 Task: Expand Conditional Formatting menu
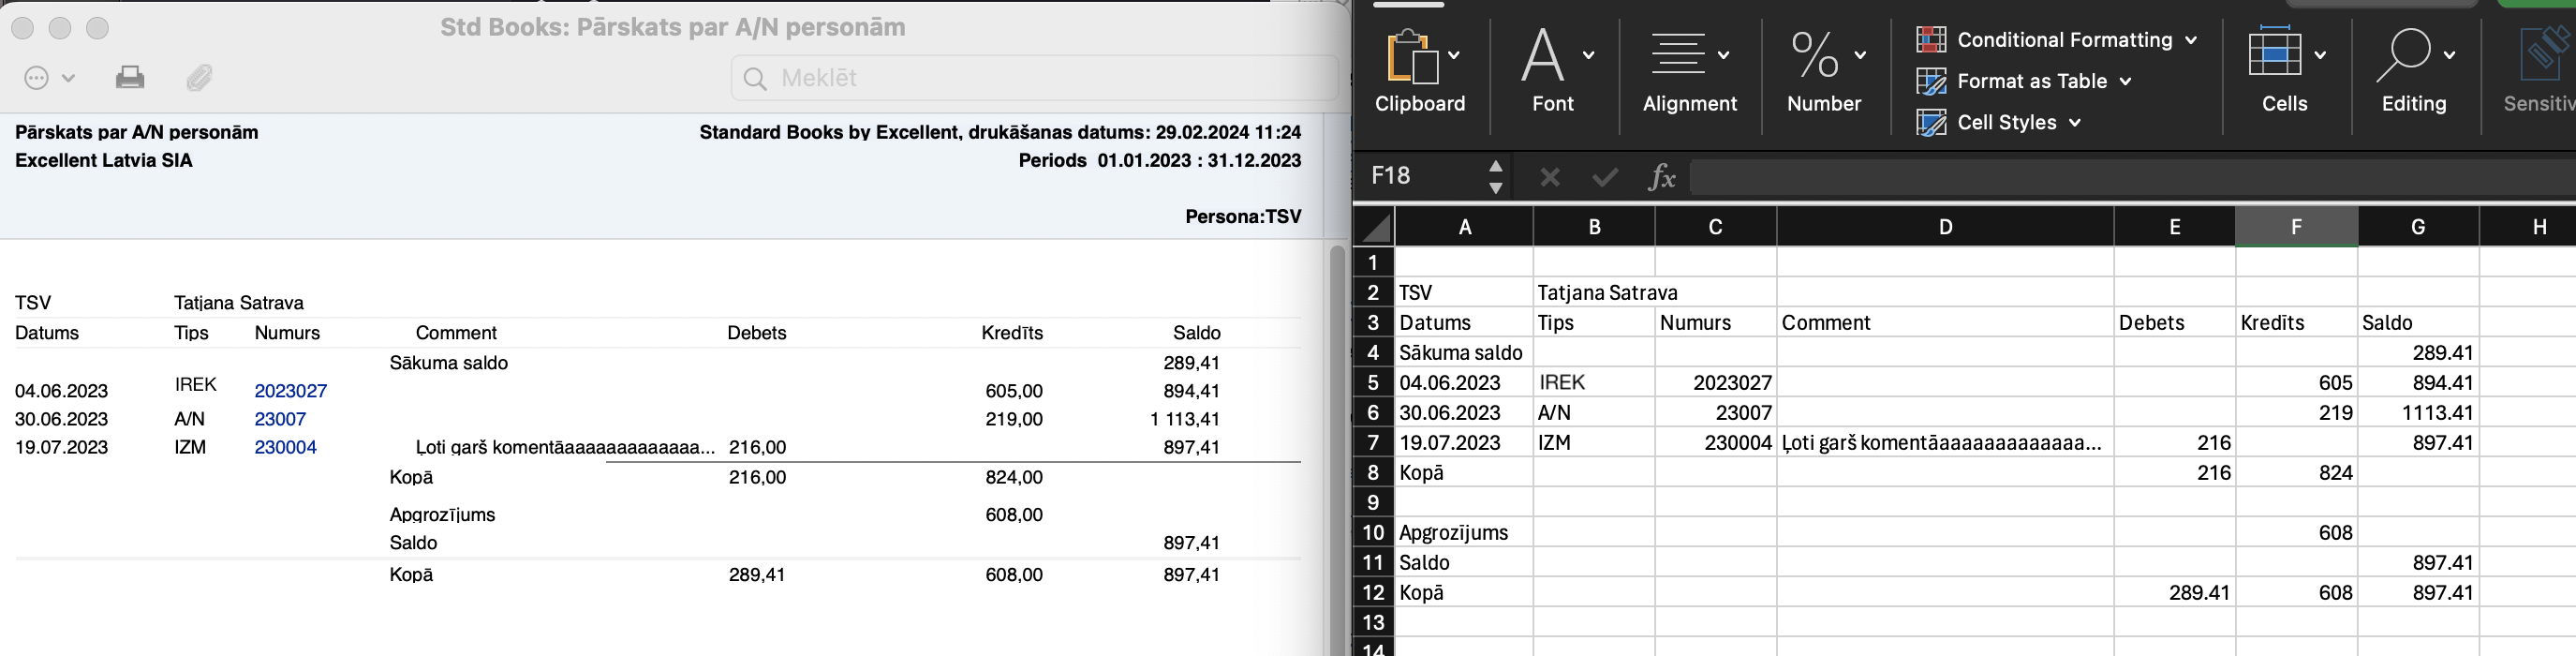click(2057, 40)
